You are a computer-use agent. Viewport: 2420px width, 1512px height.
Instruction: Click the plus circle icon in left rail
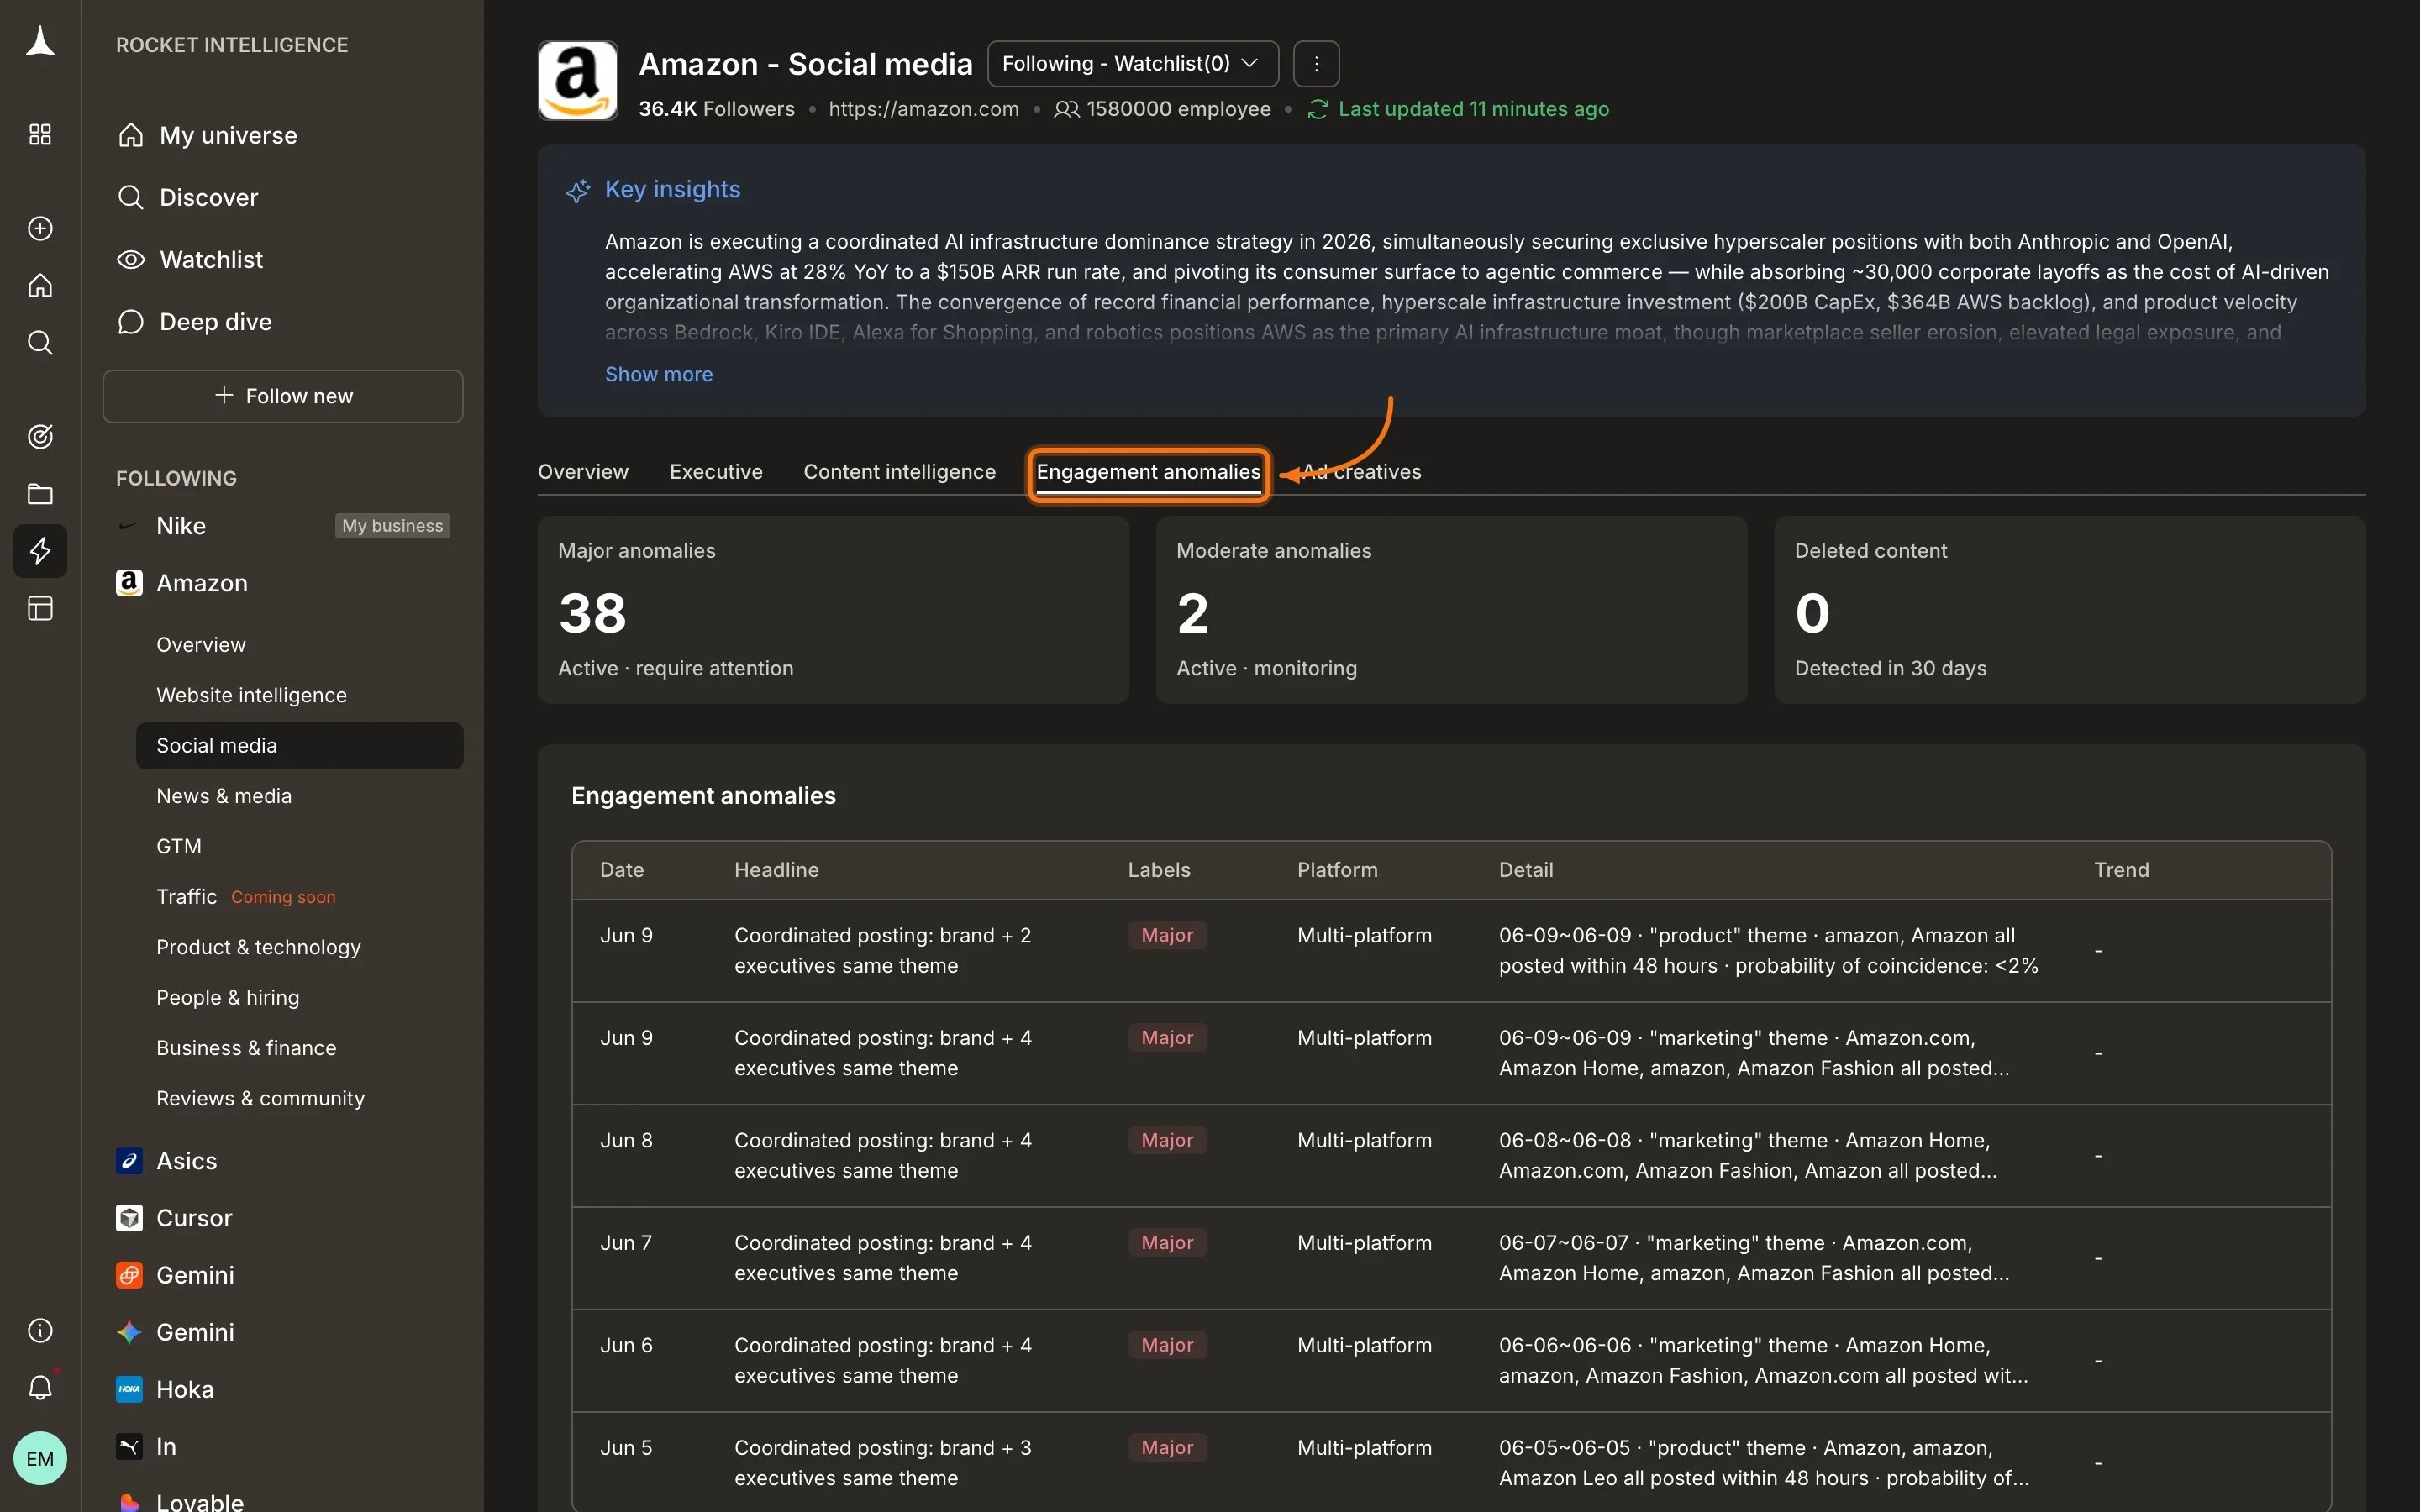pyautogui.click(x=40, y=228)
